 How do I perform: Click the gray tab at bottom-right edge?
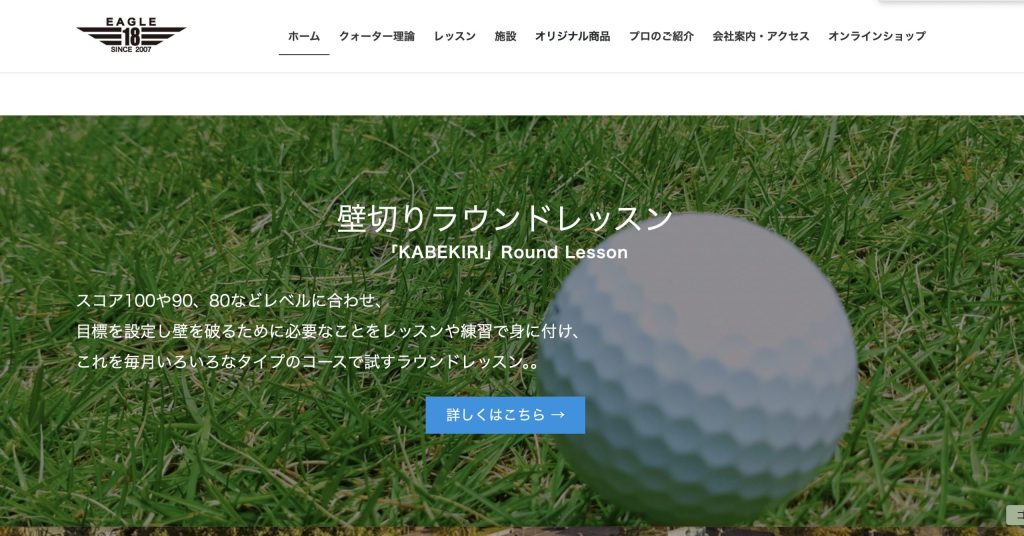[1016, 515]
